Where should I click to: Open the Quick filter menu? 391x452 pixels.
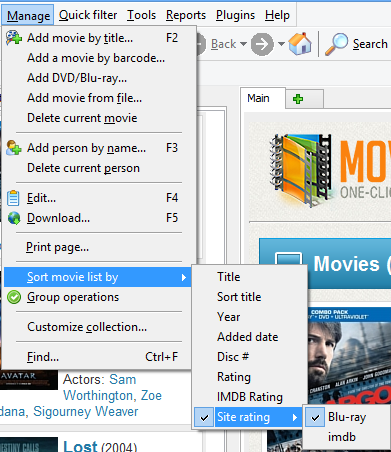(x=88, y=15)
